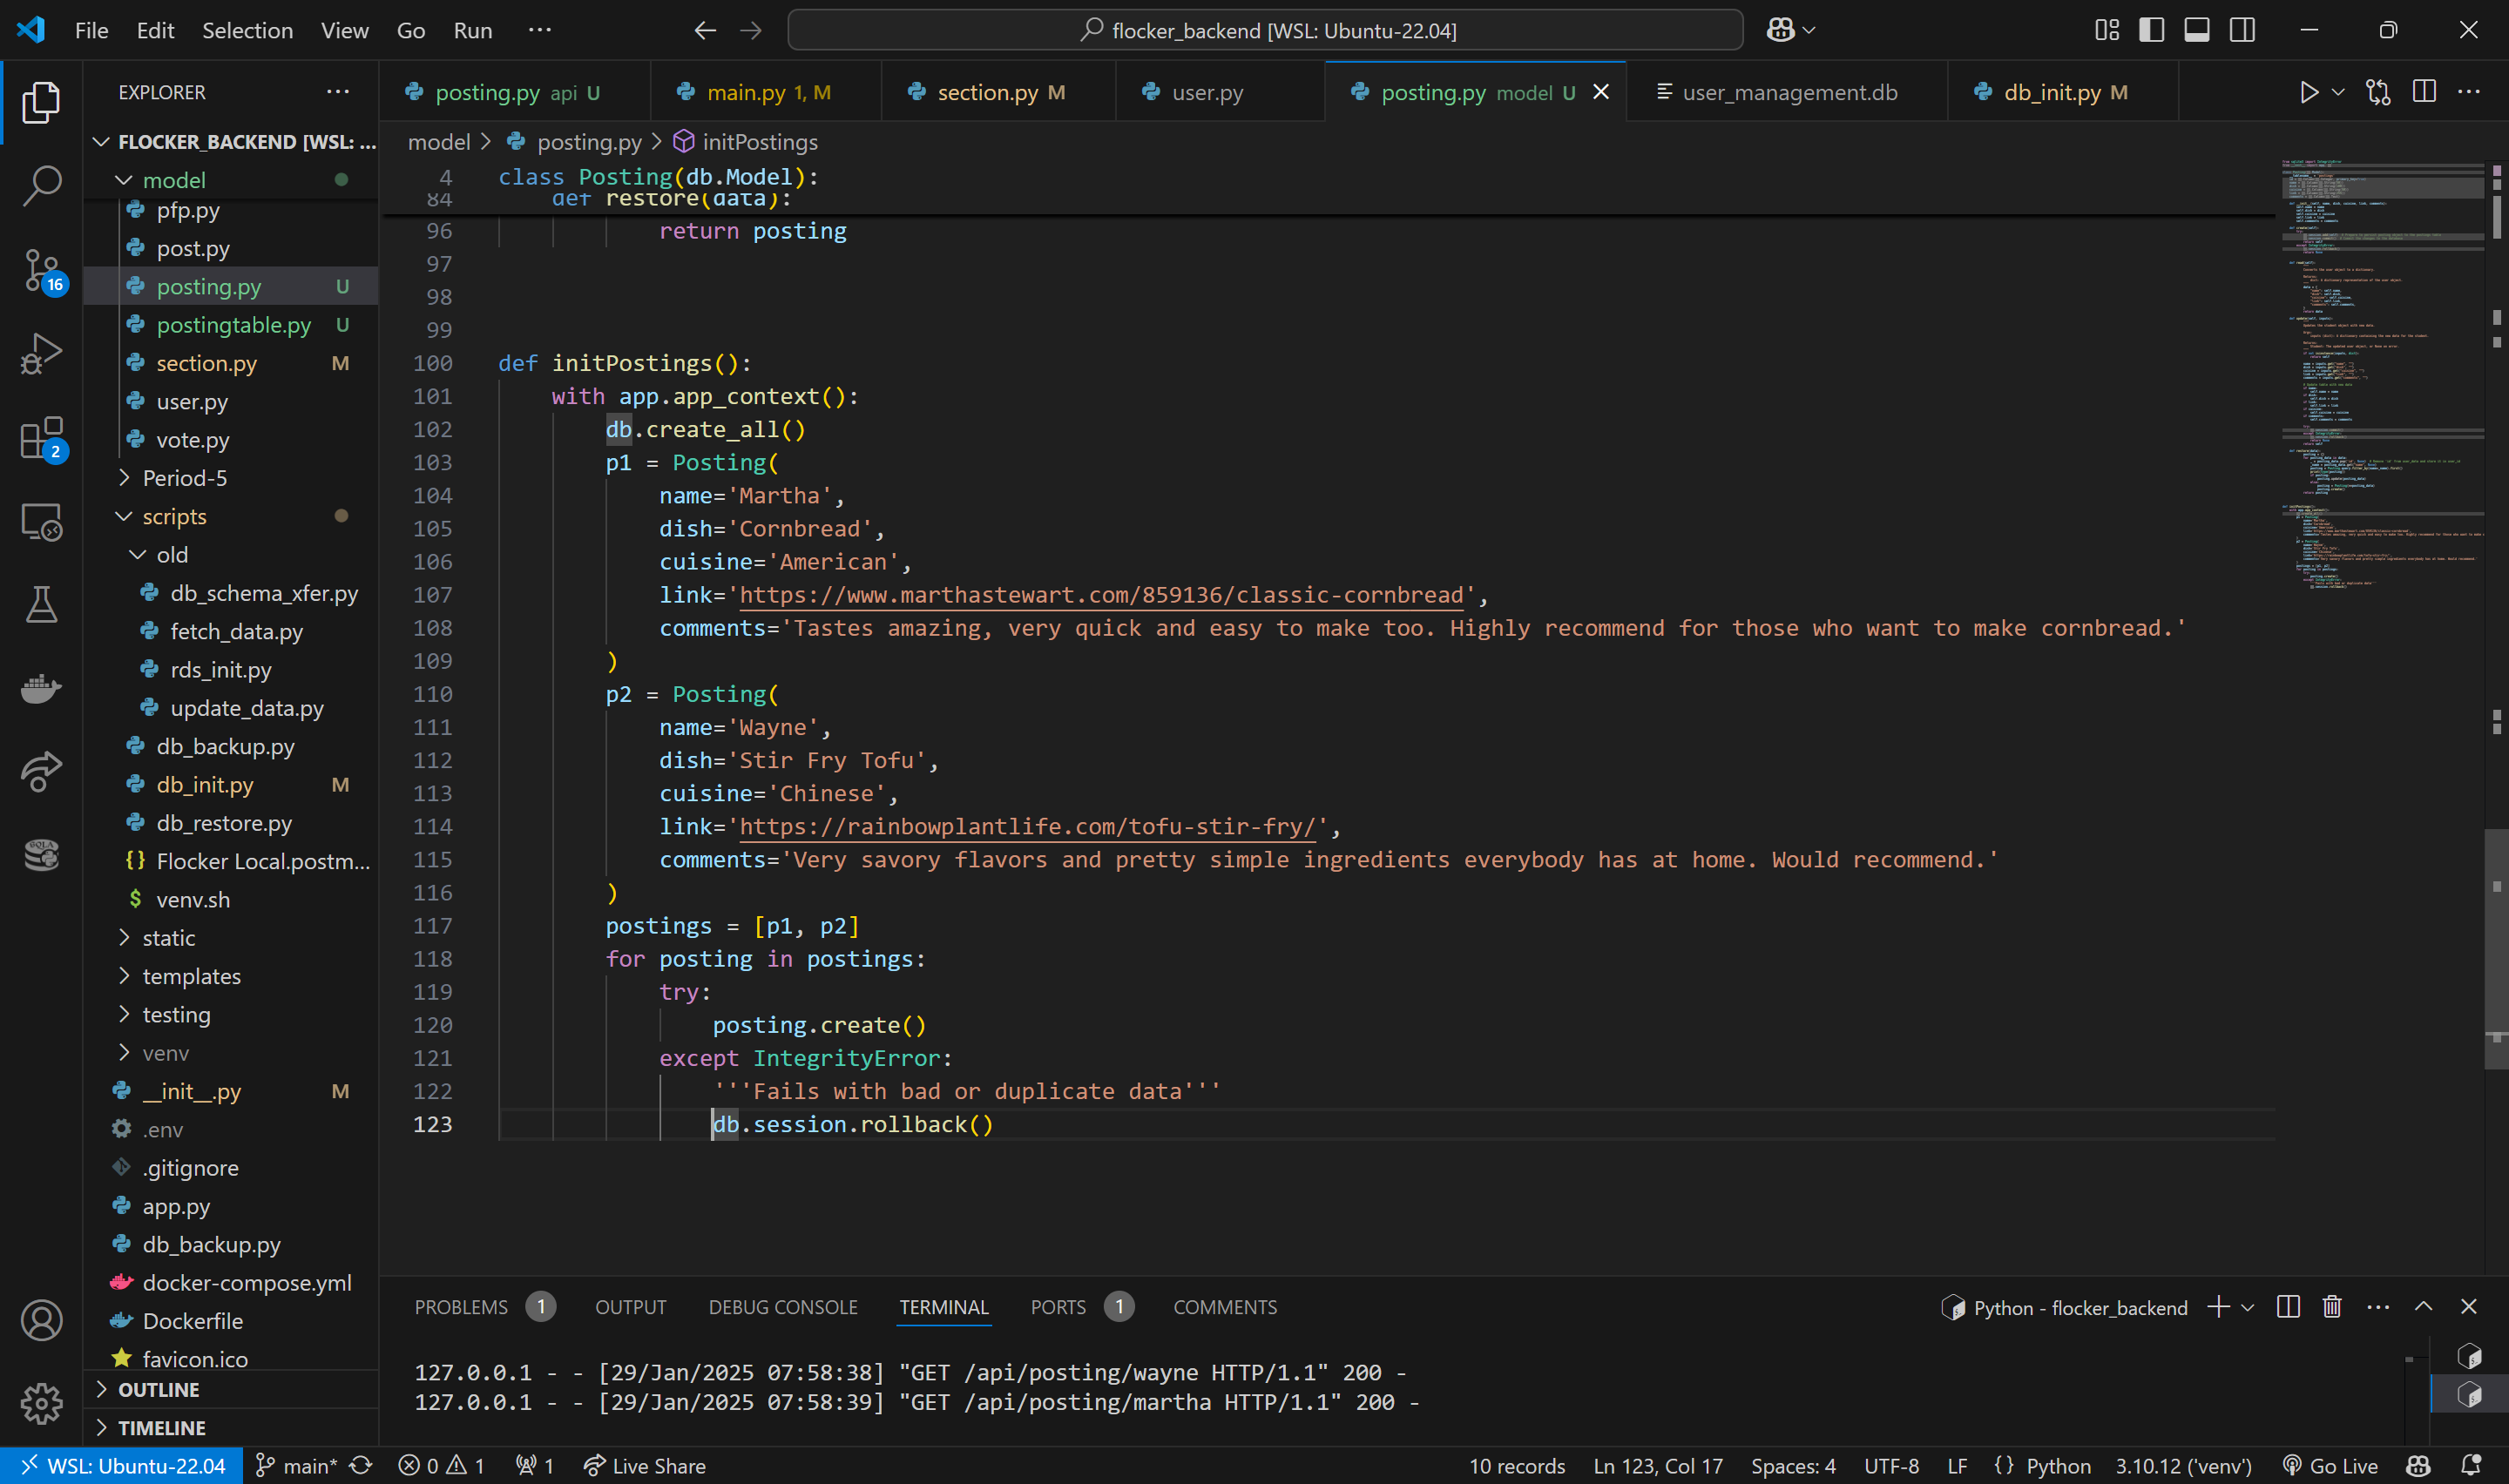The width and height of the screenshot is (2509, 1484).
Task: Click the Git branch indicator 'main*'
Action: point(301,1465)
